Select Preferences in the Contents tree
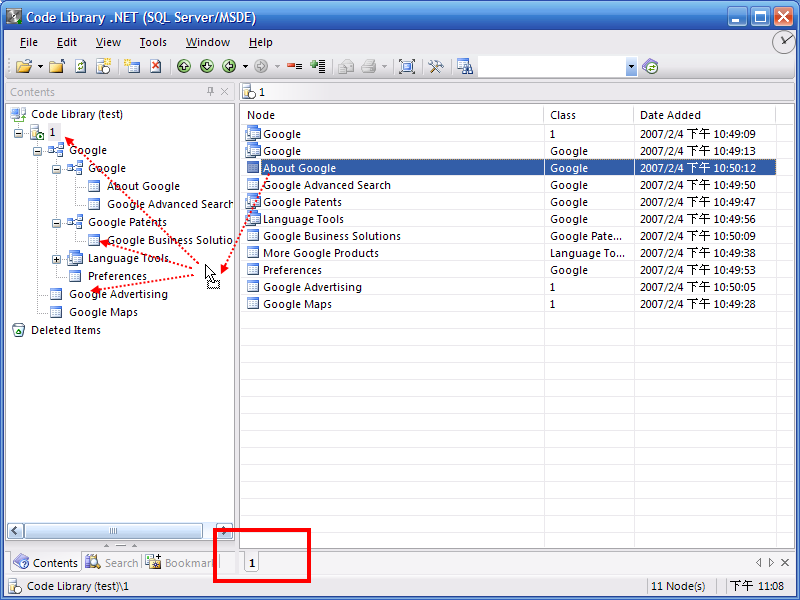The image size is (800, 600). 117,277
